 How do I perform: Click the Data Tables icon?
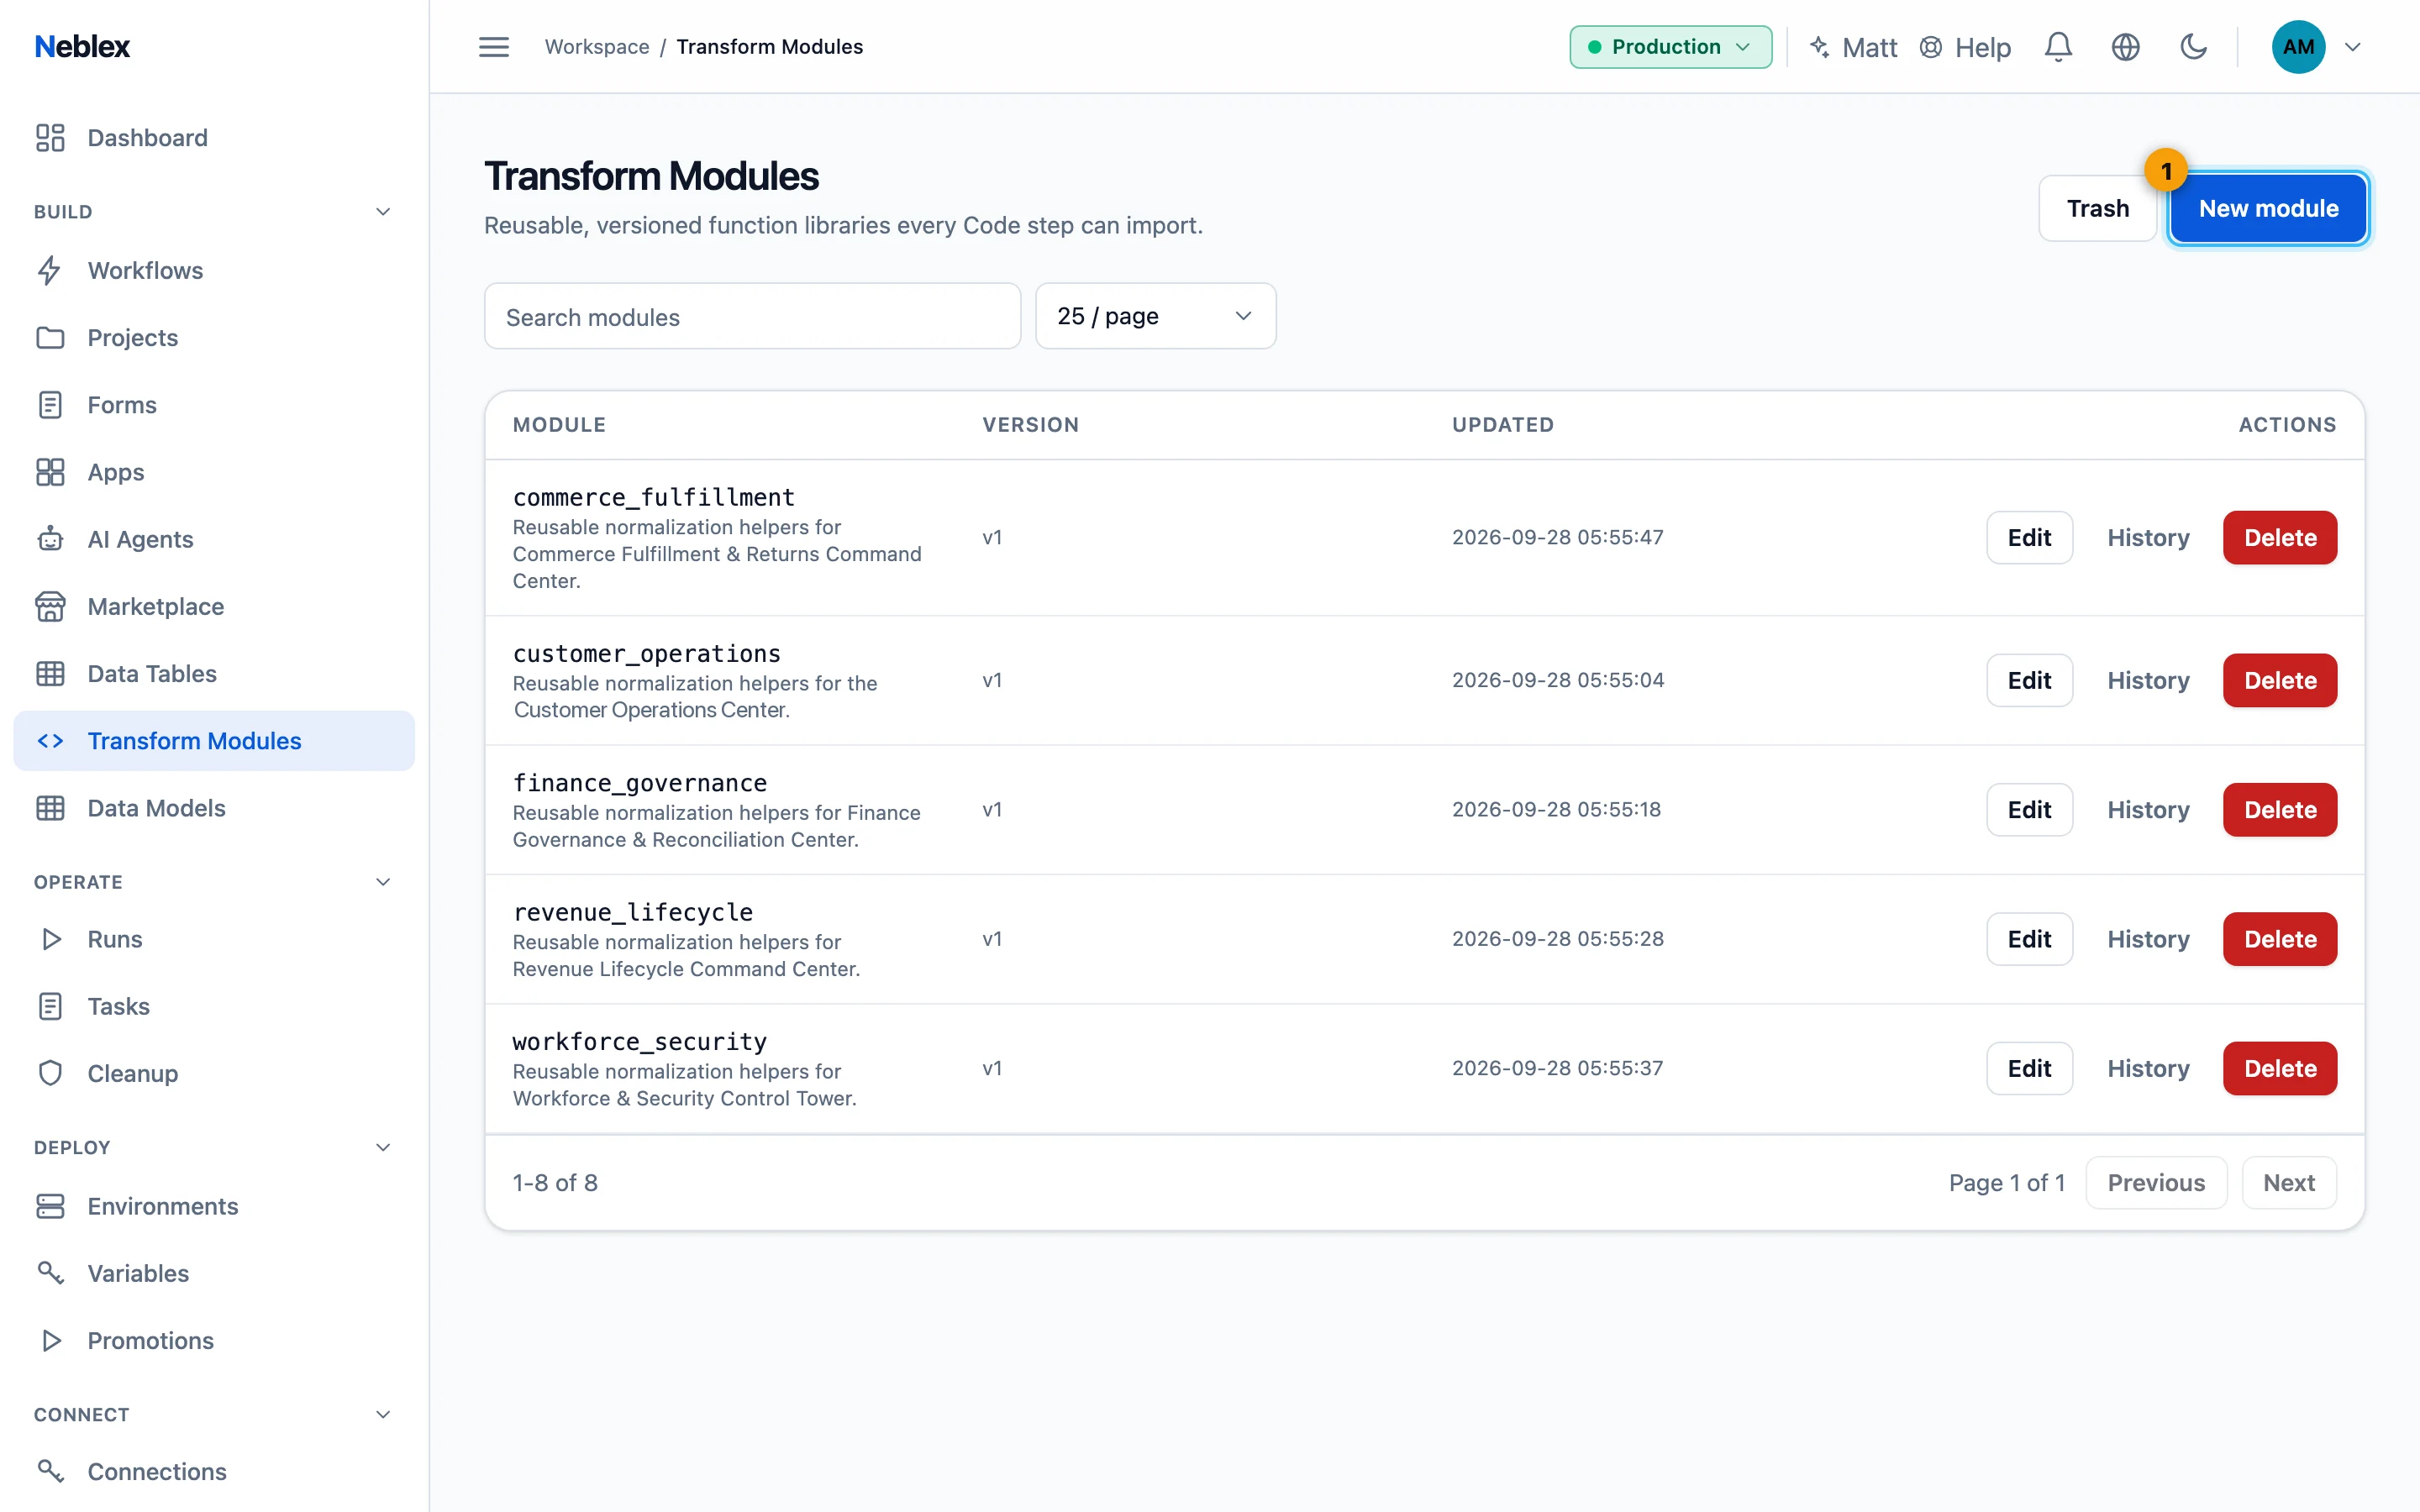pos(50,674)
